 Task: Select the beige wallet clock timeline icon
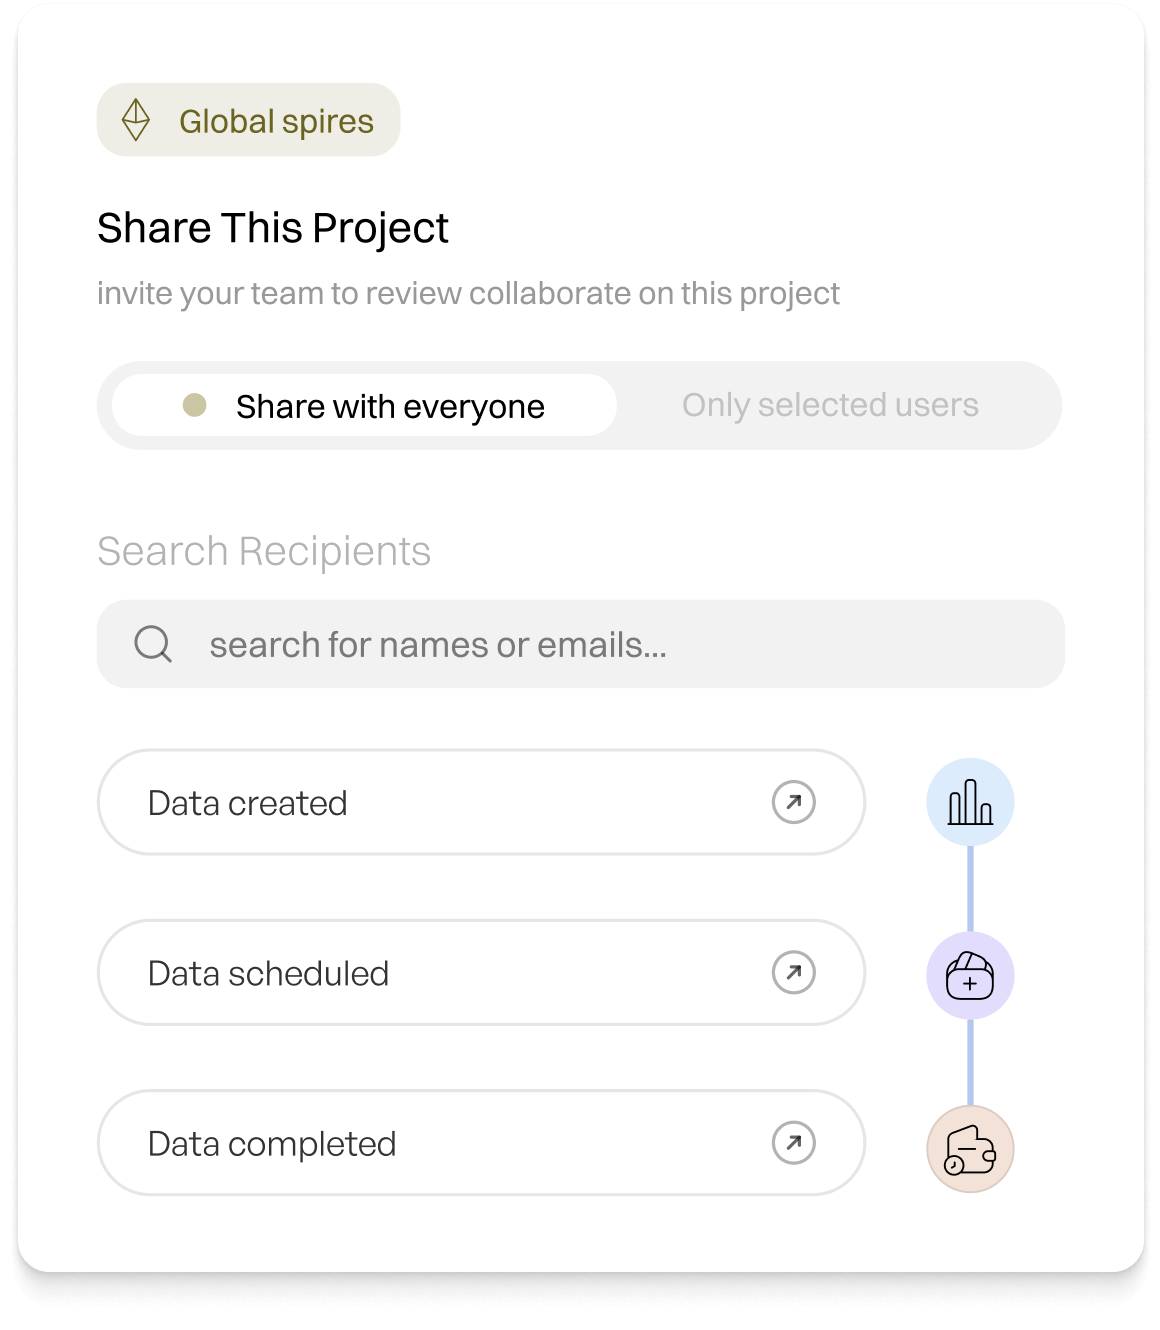click(x=970, y=1149)
